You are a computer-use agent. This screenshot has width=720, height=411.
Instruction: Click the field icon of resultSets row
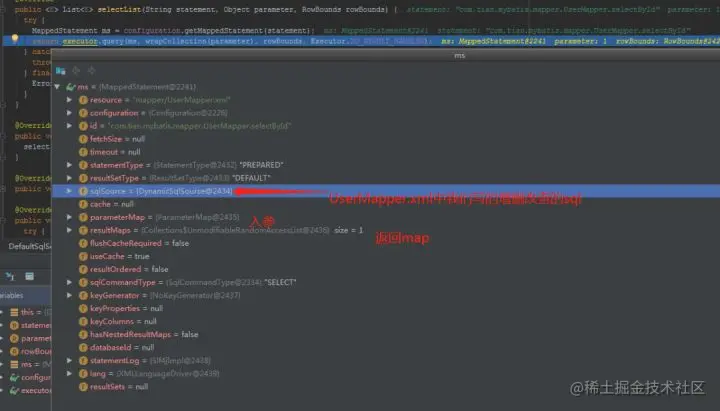(x=83, y=387)
